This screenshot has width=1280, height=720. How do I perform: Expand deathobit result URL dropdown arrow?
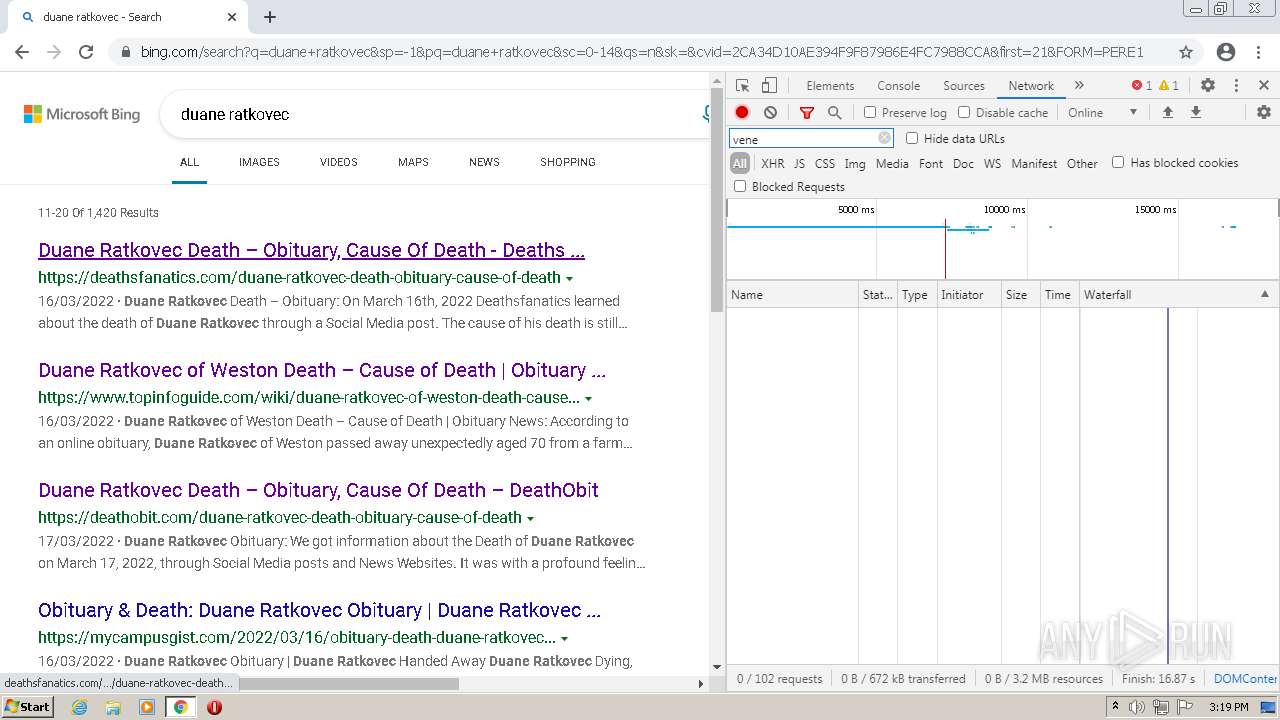[530, 518]
